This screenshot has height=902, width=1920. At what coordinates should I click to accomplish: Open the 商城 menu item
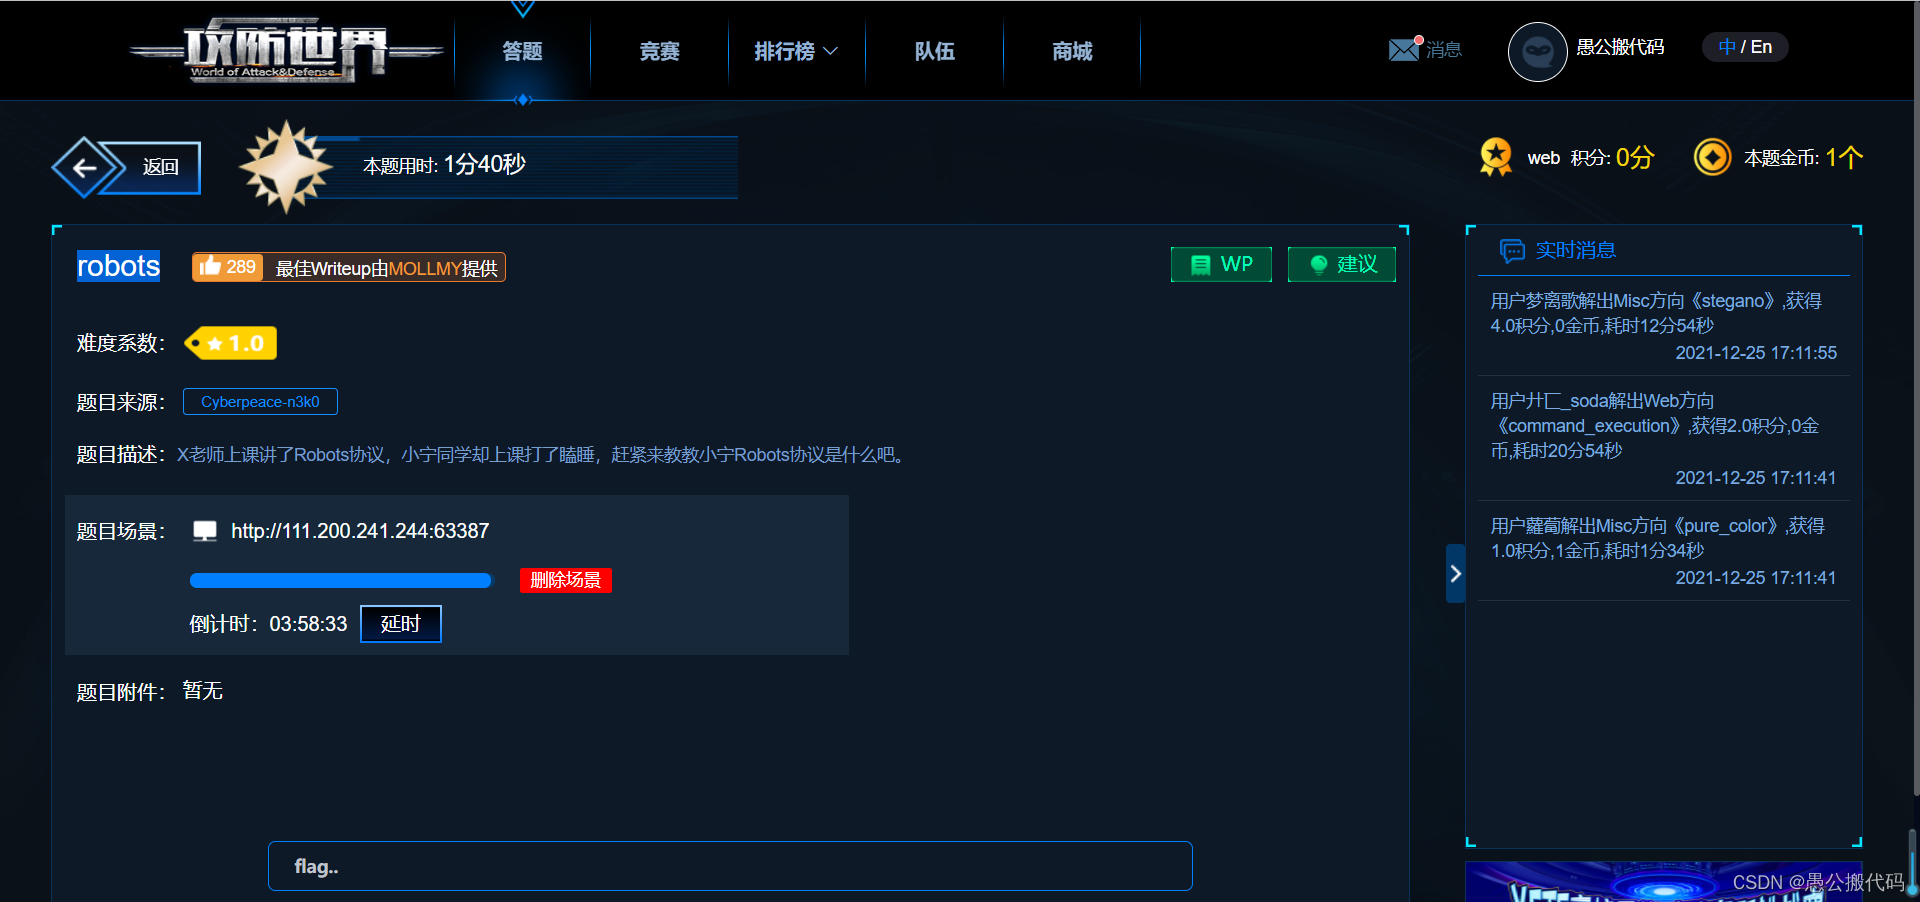pyautogui.click(x=1071, y=51)
